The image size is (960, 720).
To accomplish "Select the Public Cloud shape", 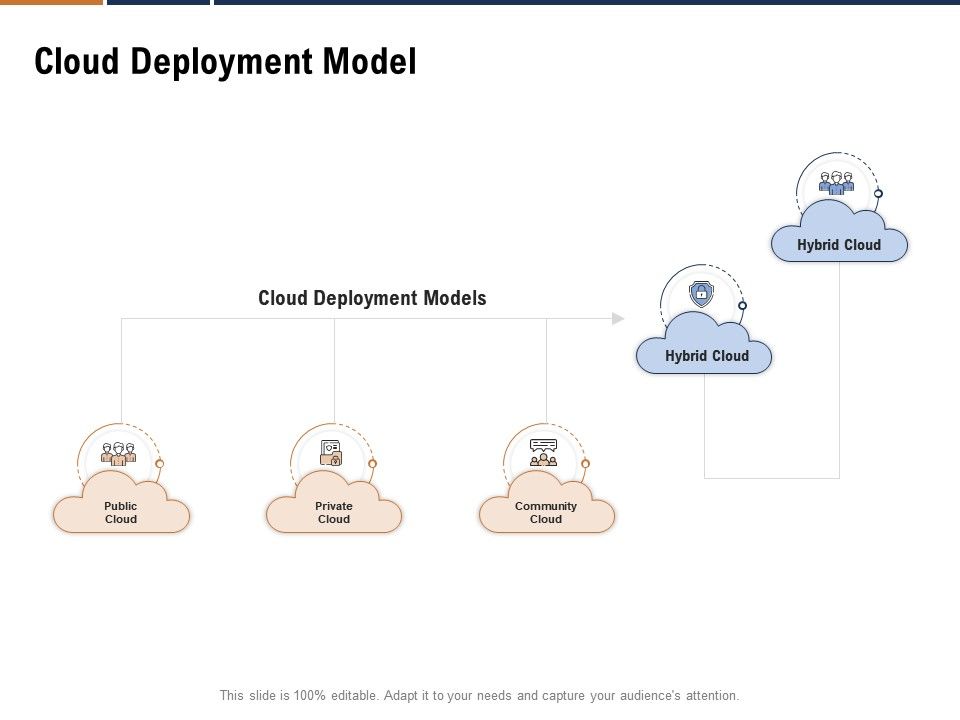I will (121, 502).
